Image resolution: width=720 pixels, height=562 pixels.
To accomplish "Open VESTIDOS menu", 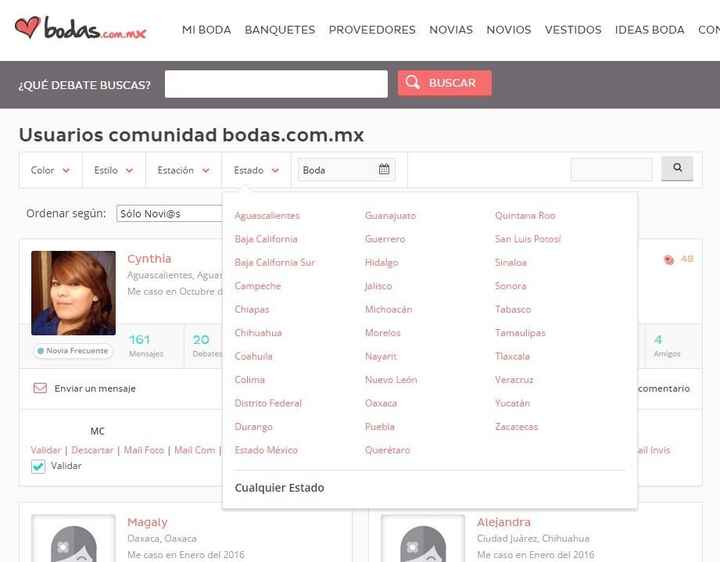I will coord(573,30).
